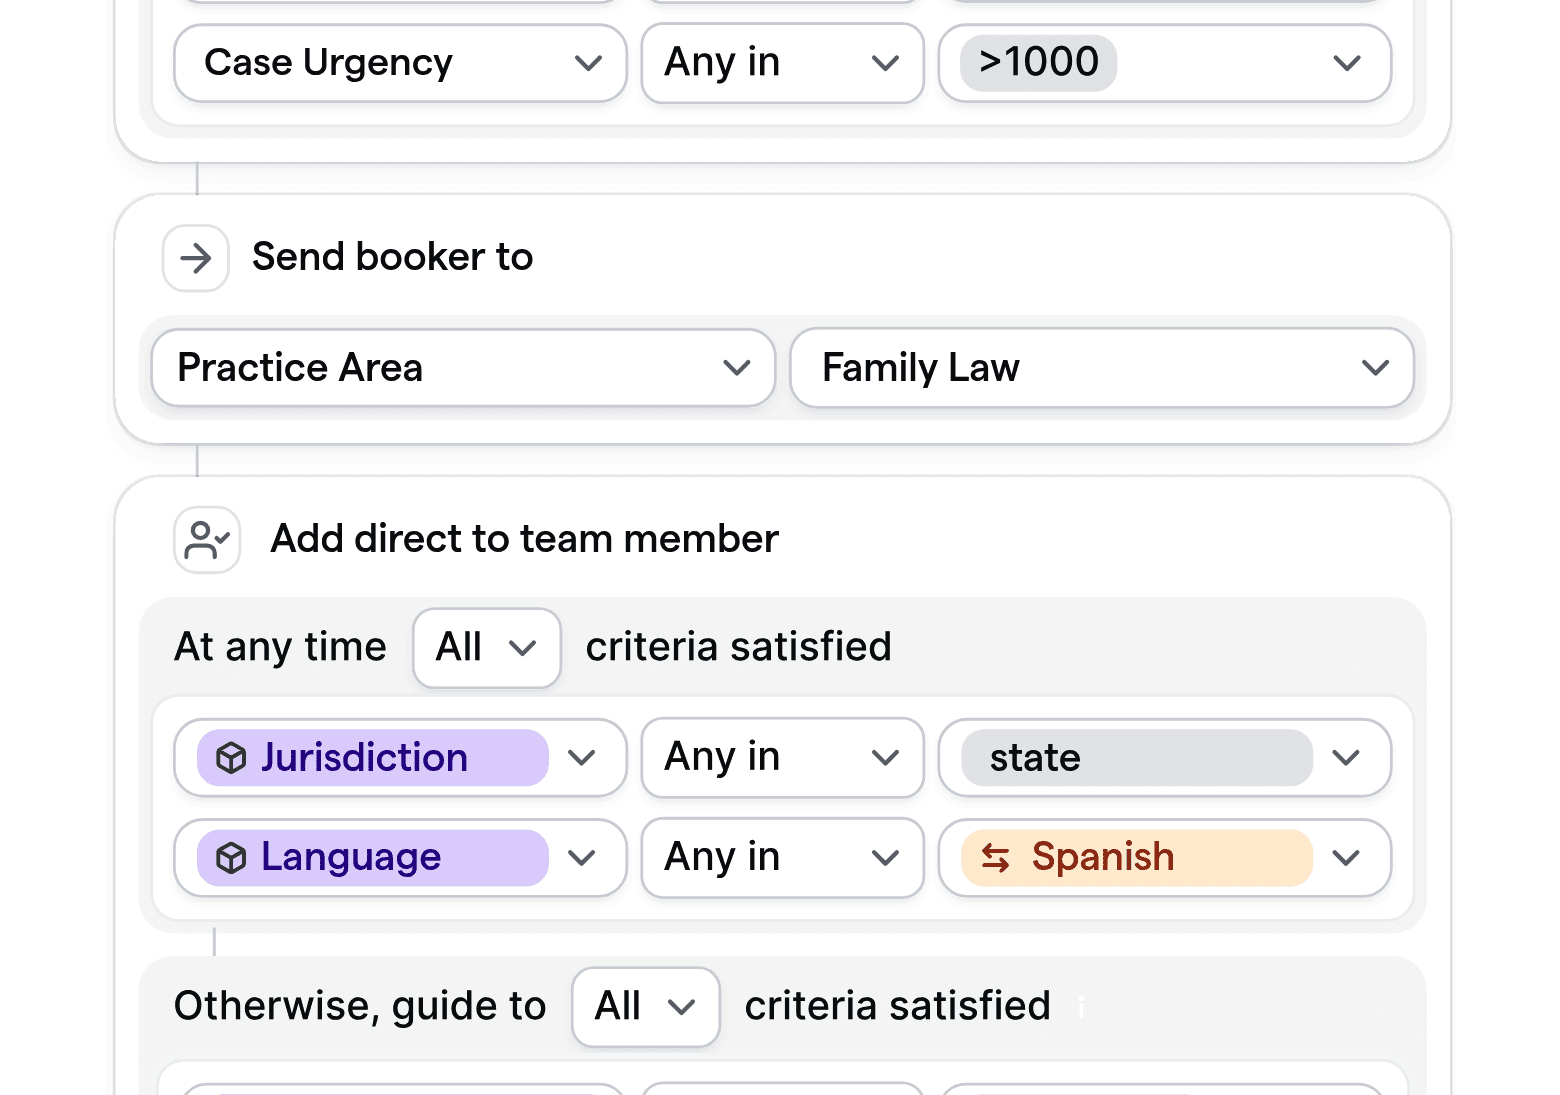Click the cube icon inside the Language tag
The image size is (1560, 1095).
[x=232, y=857]
